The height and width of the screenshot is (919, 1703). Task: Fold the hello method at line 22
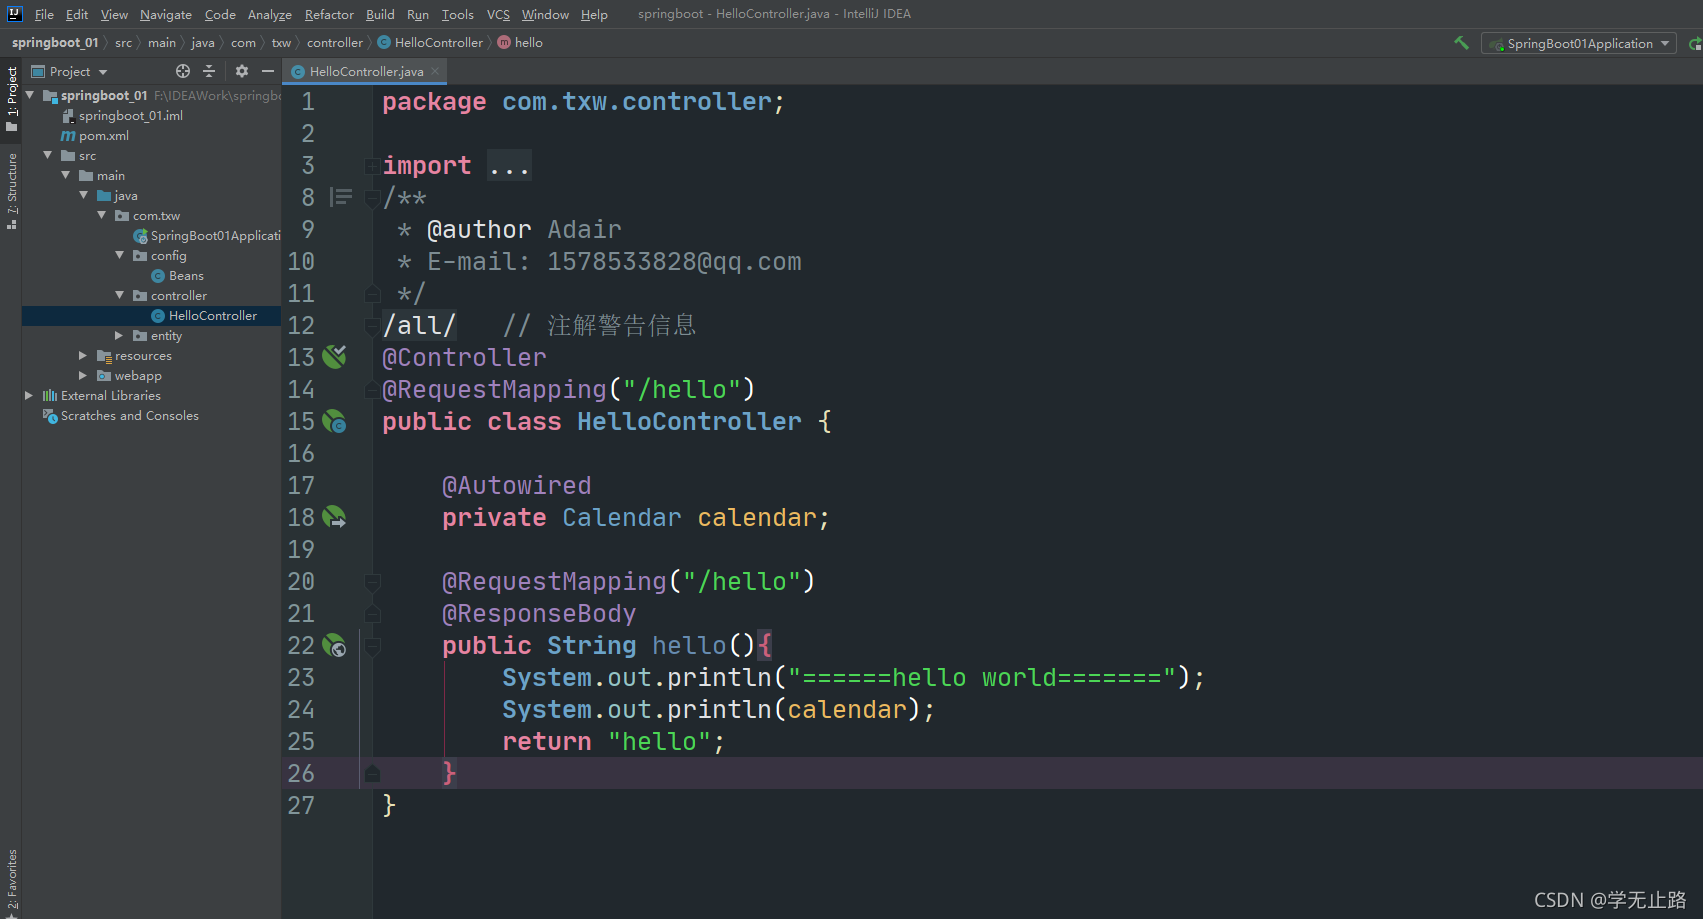coord(372,645)
